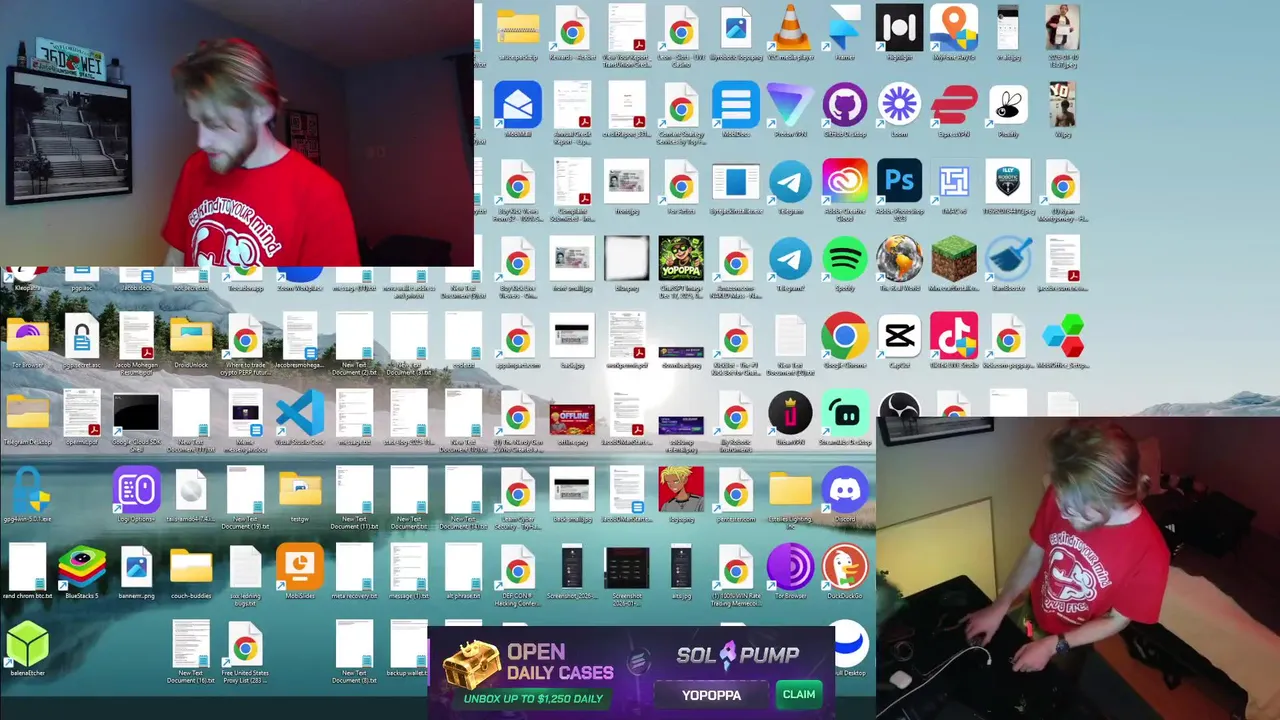Open the offline.png thumbnail
This screenshot has height=720, width=1280.
tap(572, 418)
